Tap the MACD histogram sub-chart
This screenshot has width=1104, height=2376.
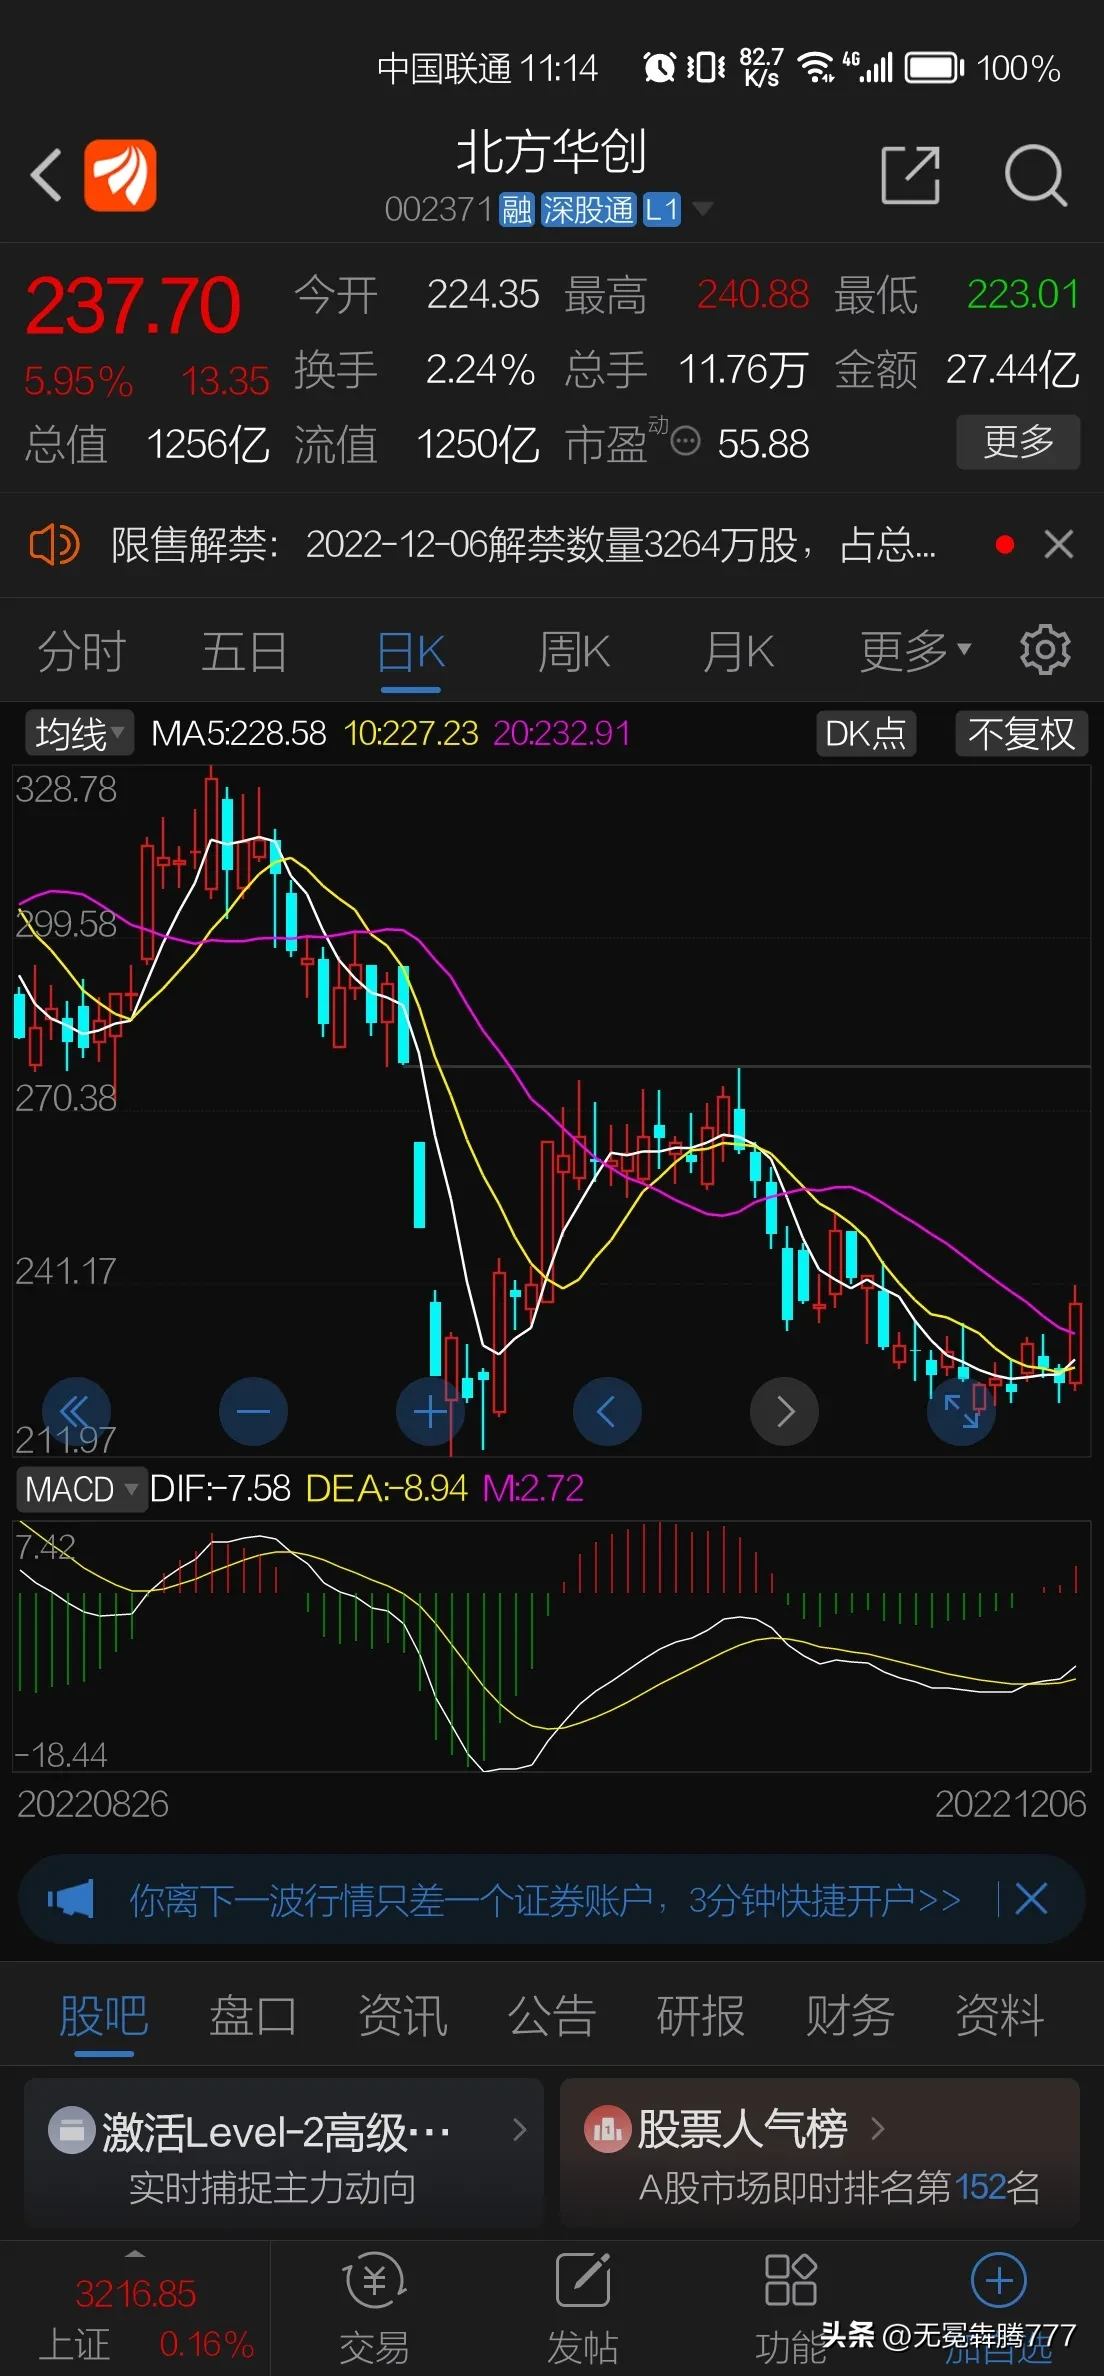[x=551, y=1648]
